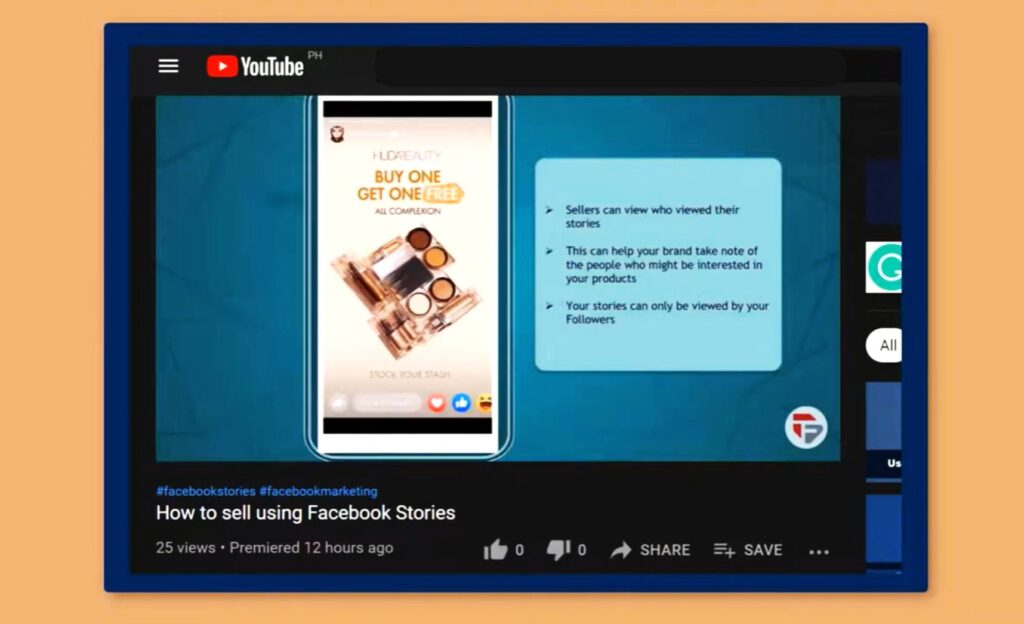Click the story profile avatar on phone
This screenshot has height=624, width=1024.
tap(337, 134)
